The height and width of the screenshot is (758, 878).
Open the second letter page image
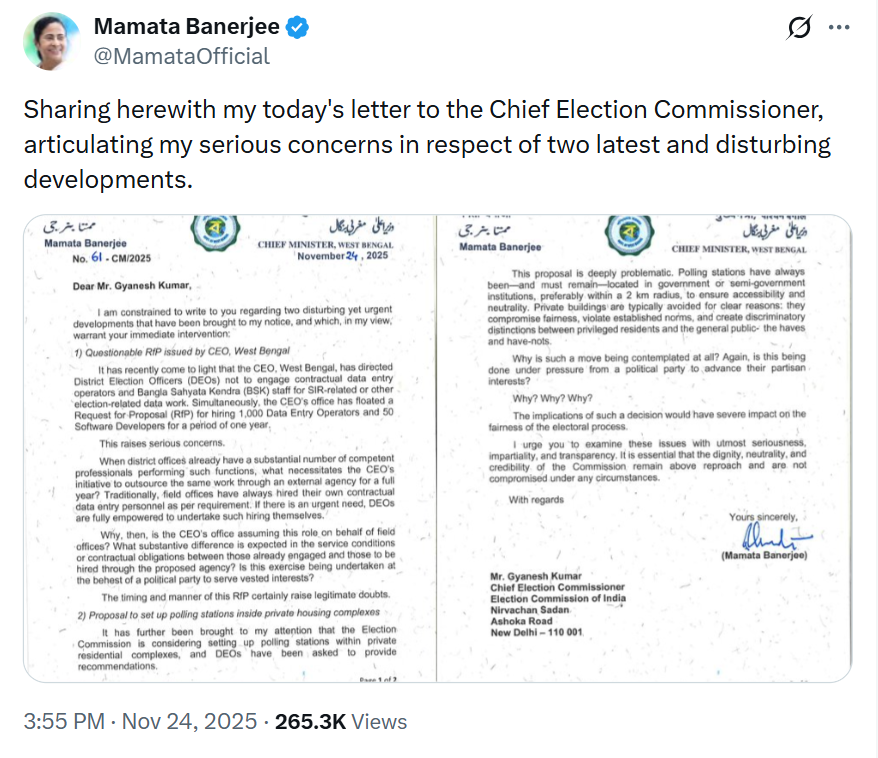[644, 448]
